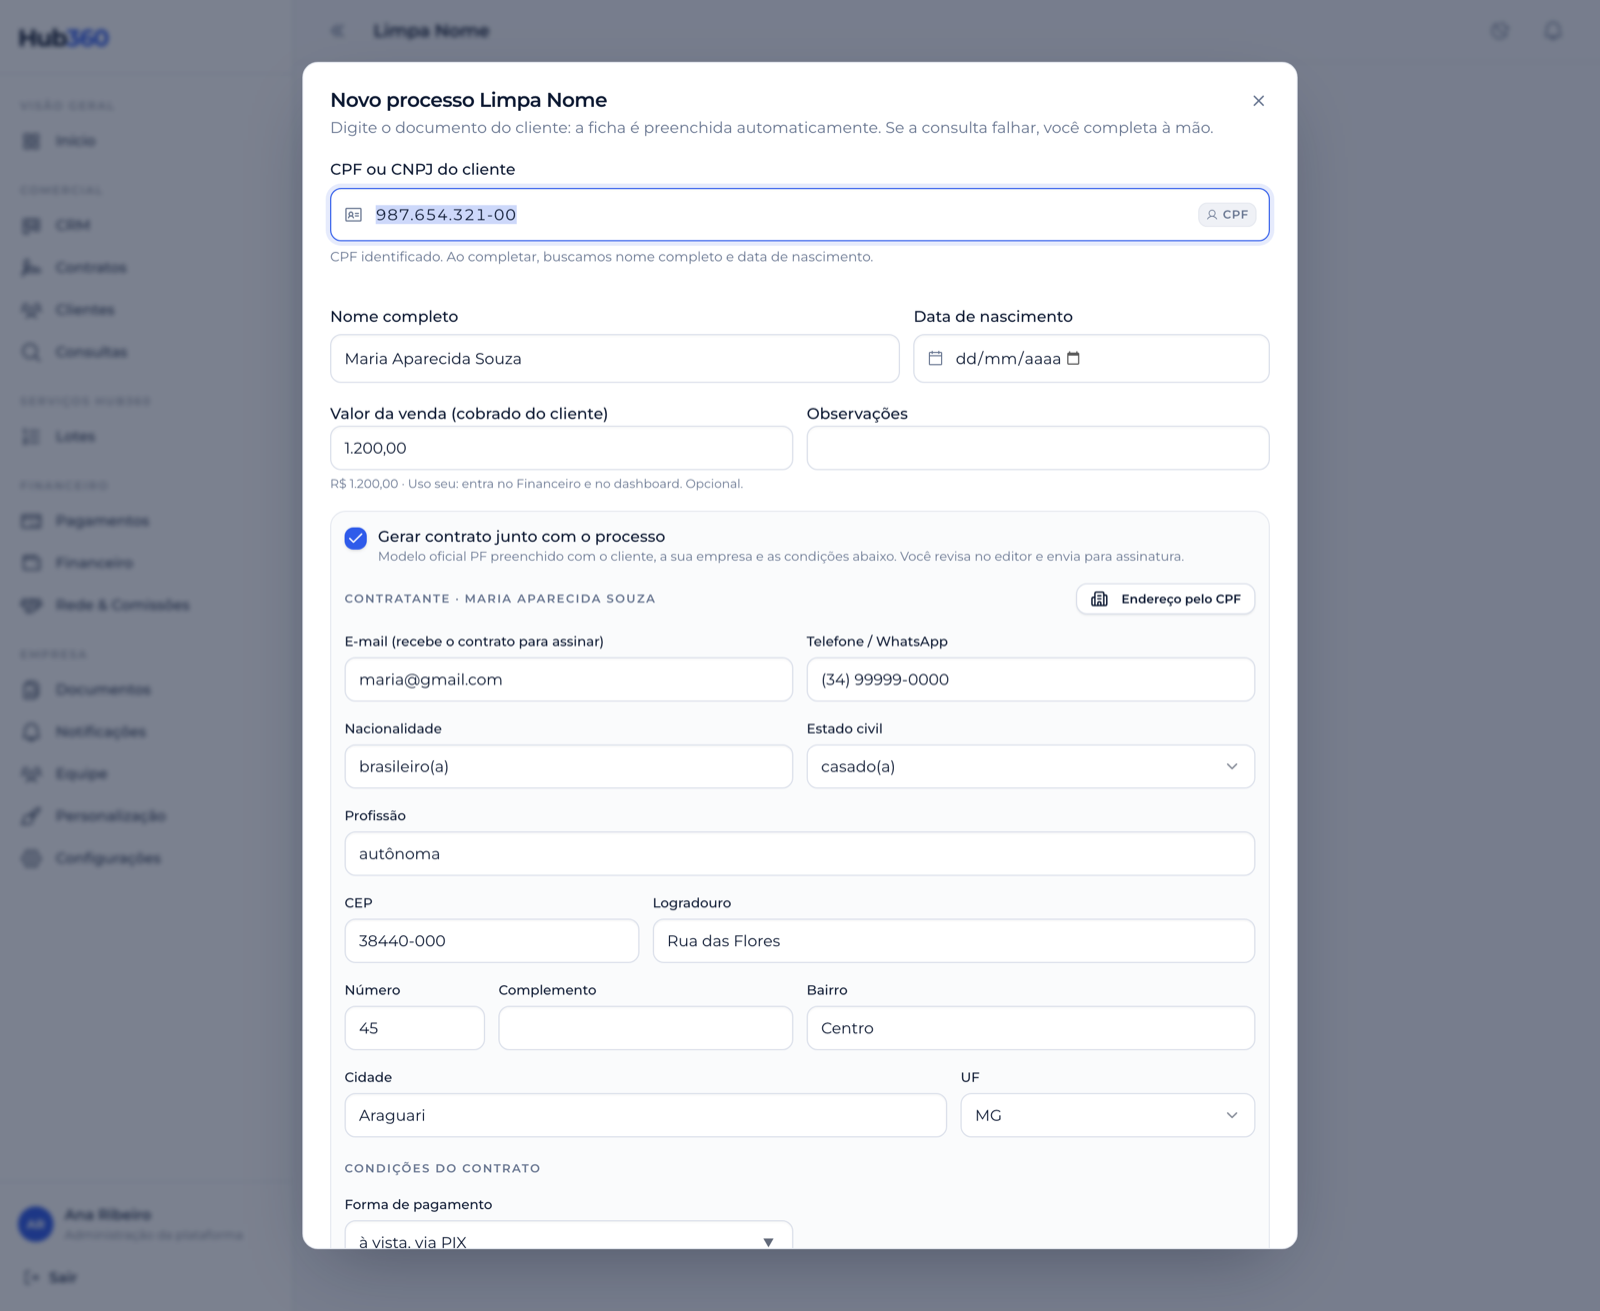Click the Bairro field
This screenshot has width=1600, height=1311.
click(x=1030, y=1028)
